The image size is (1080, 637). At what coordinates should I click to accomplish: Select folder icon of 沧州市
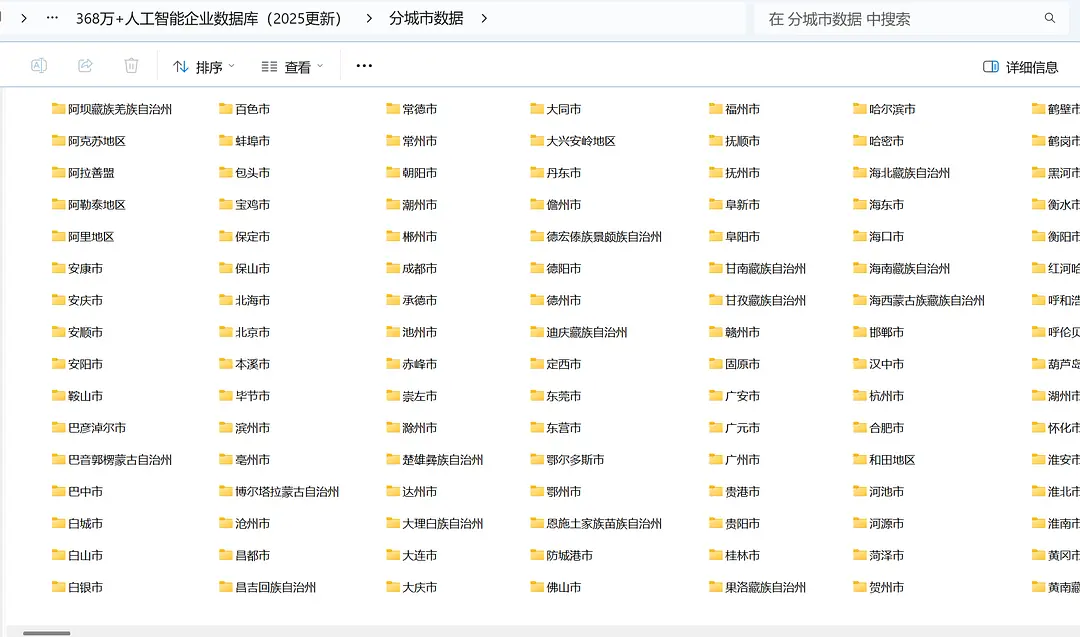click(x=226, y=523)
